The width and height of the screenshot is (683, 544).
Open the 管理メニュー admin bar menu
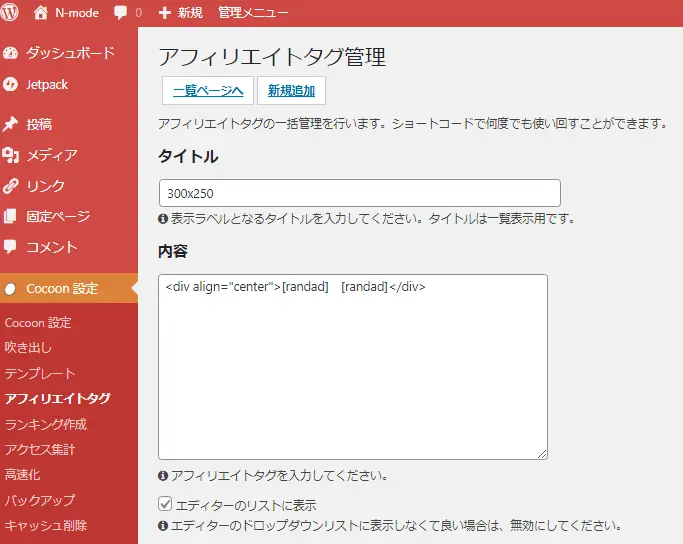(x=253, y=13)
